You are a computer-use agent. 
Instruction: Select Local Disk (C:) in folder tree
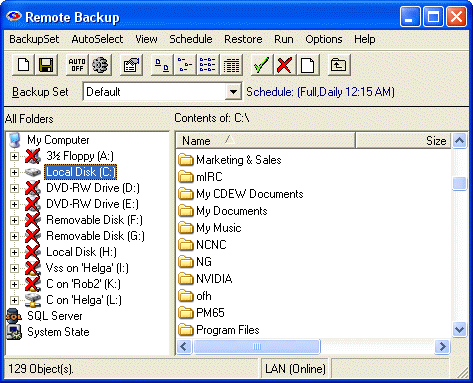click(x=81, y=172)
